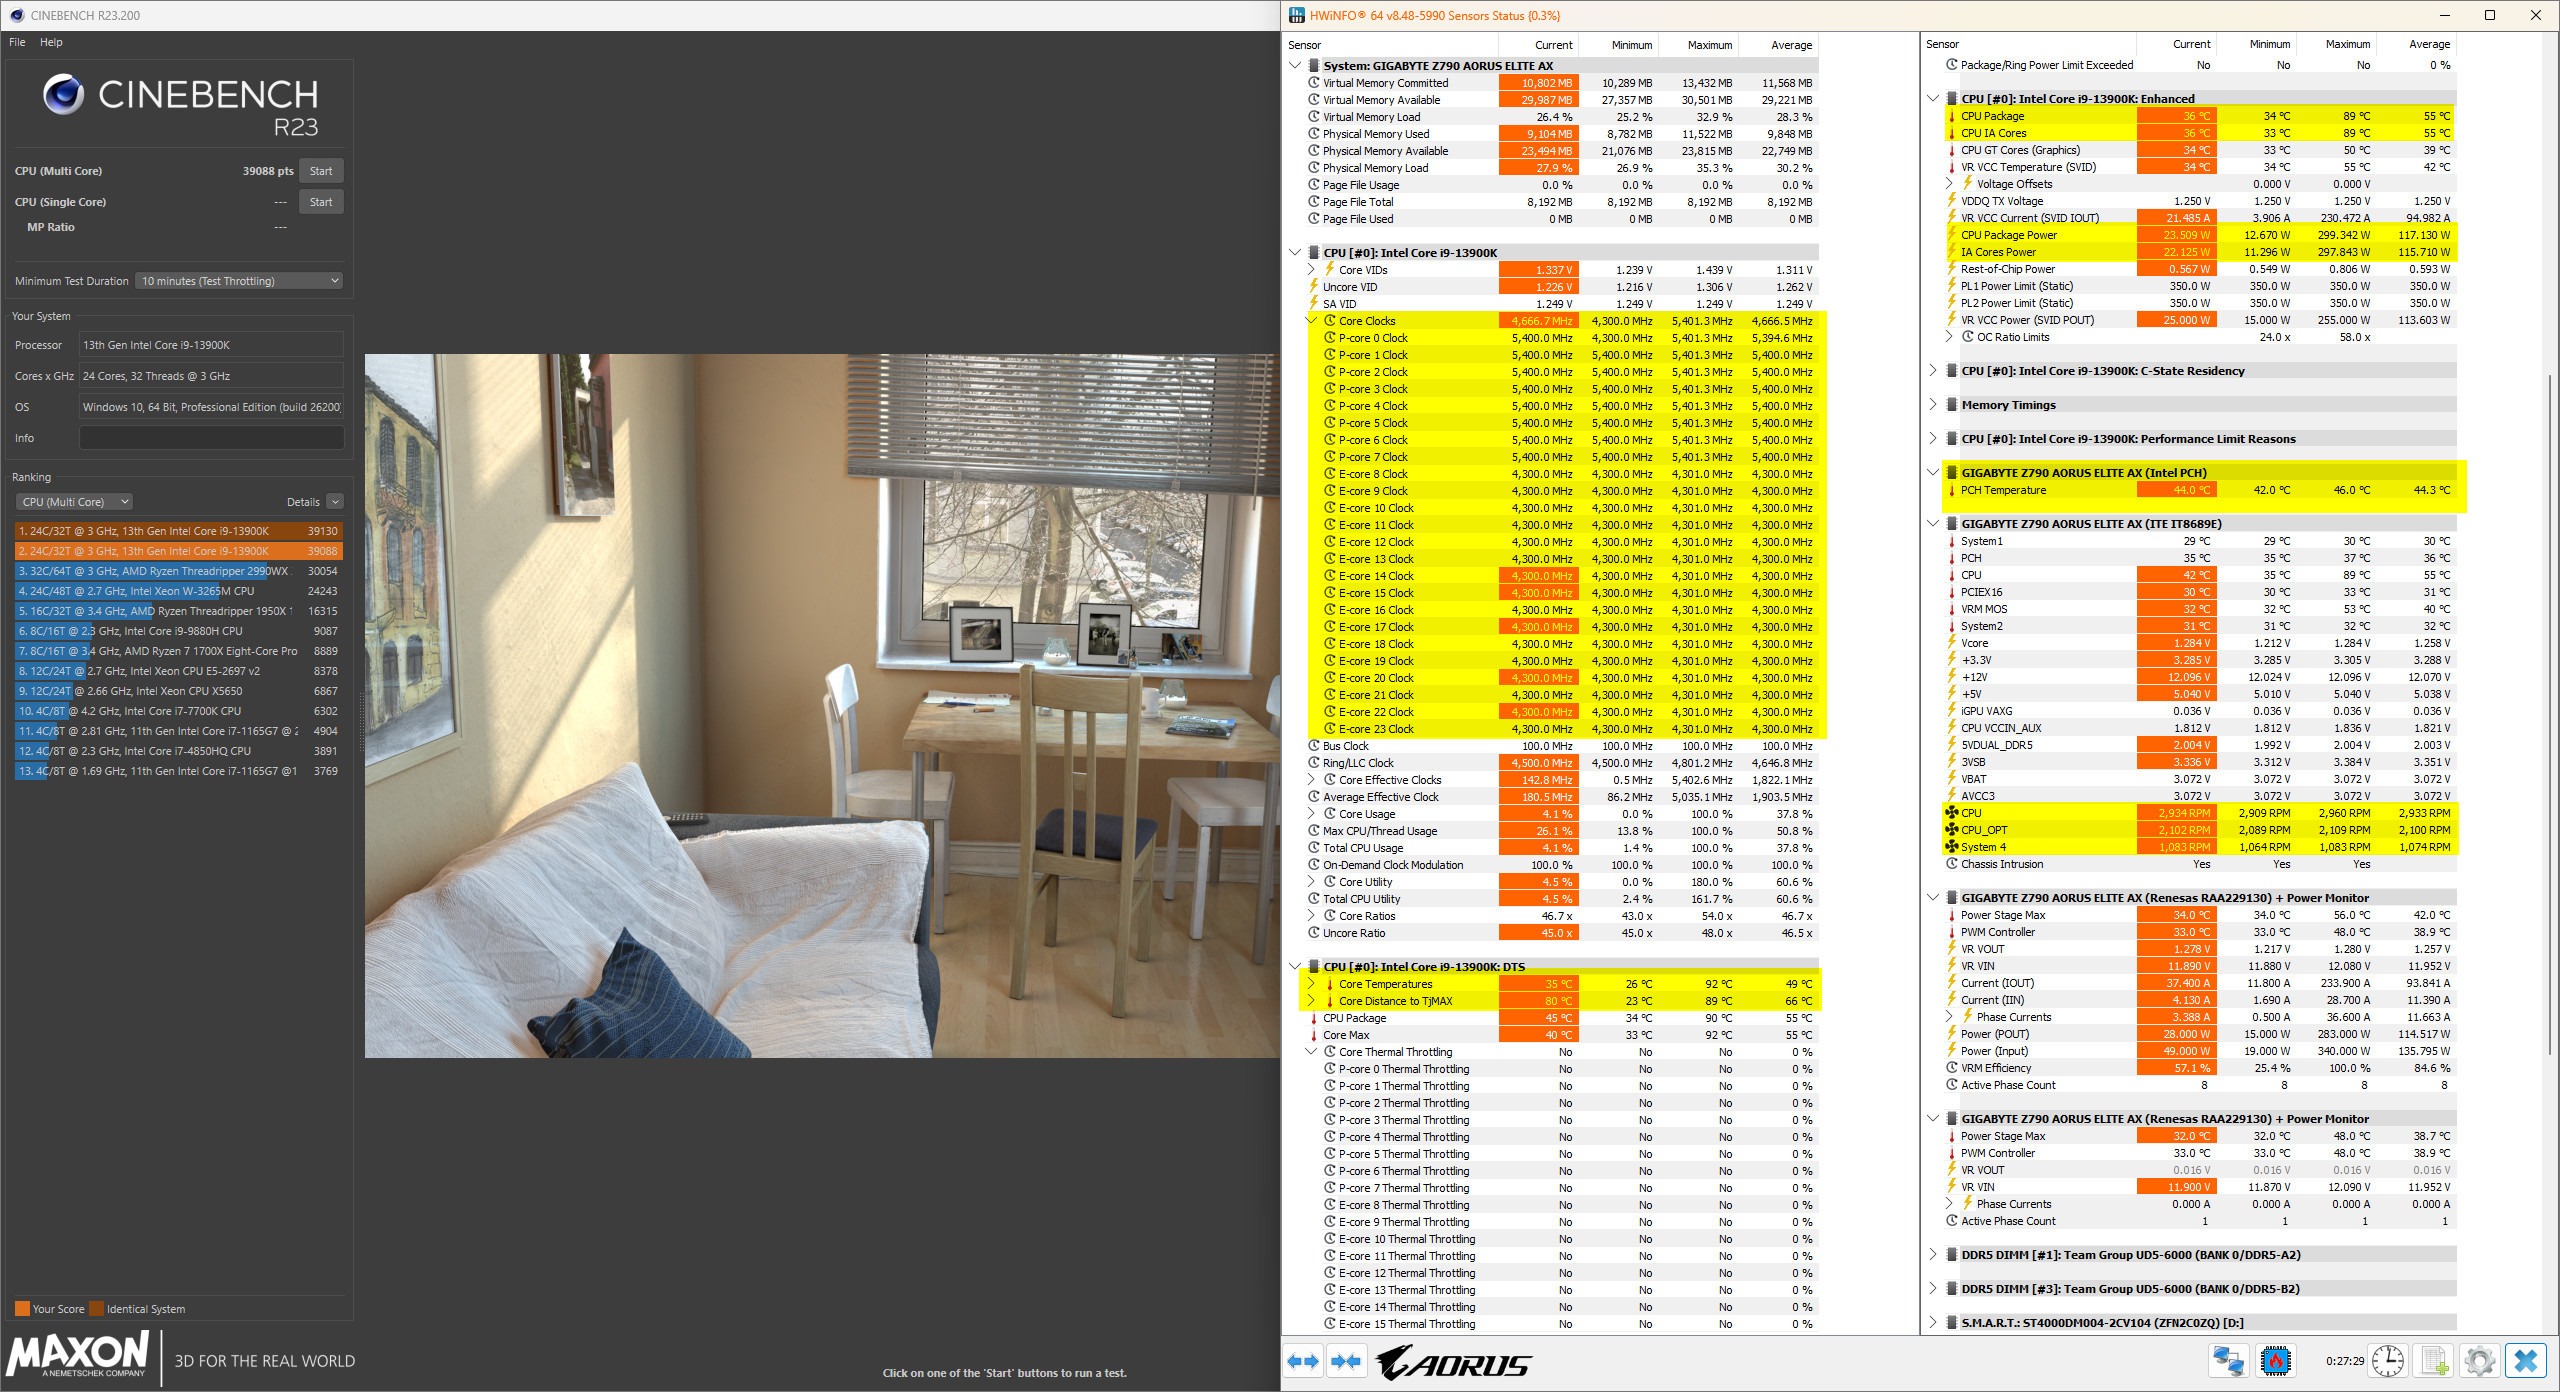Select the Threadripper 2990WX ranking entry

coord(179,571)
